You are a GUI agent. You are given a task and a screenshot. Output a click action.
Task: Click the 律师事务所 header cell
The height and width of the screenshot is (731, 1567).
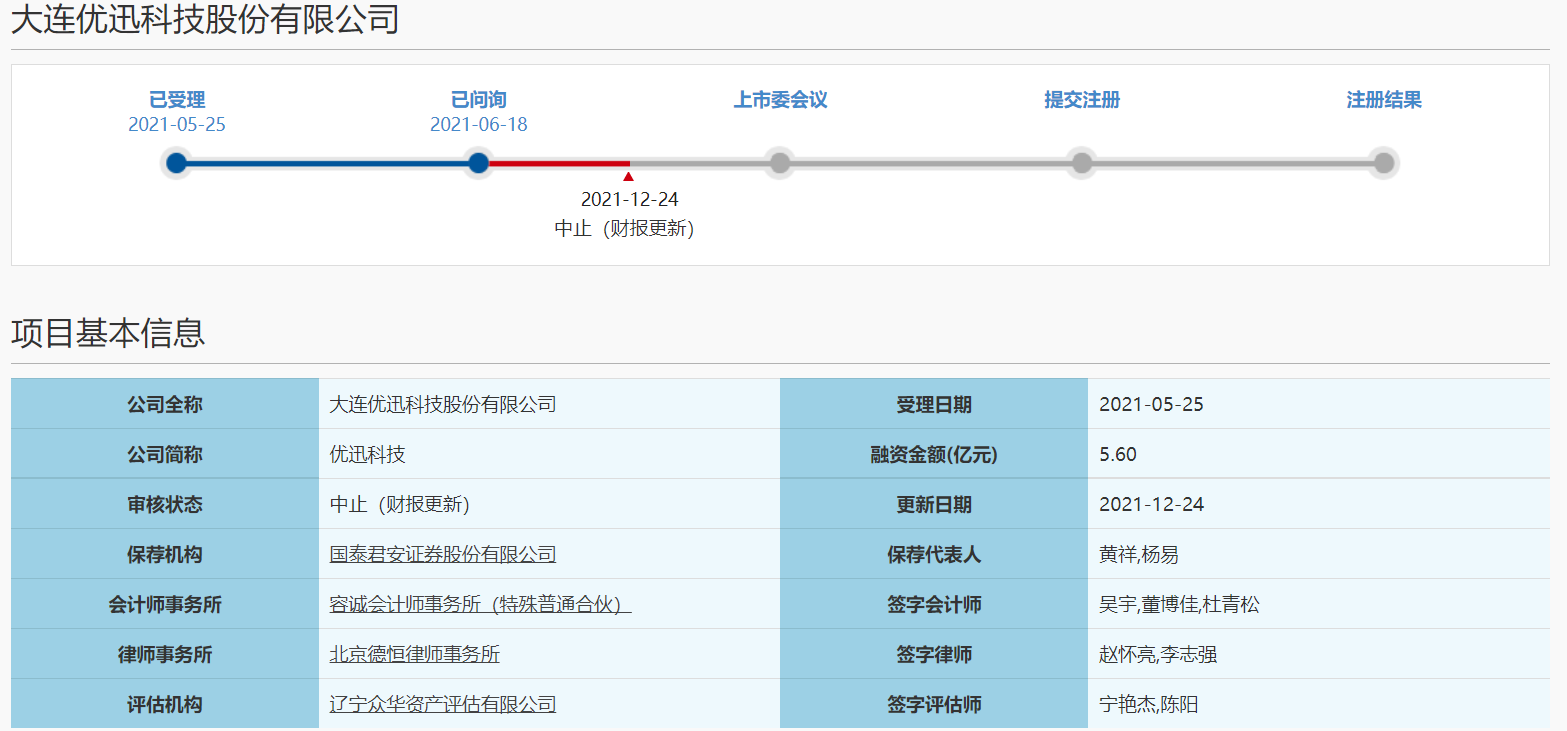point(165,654)
